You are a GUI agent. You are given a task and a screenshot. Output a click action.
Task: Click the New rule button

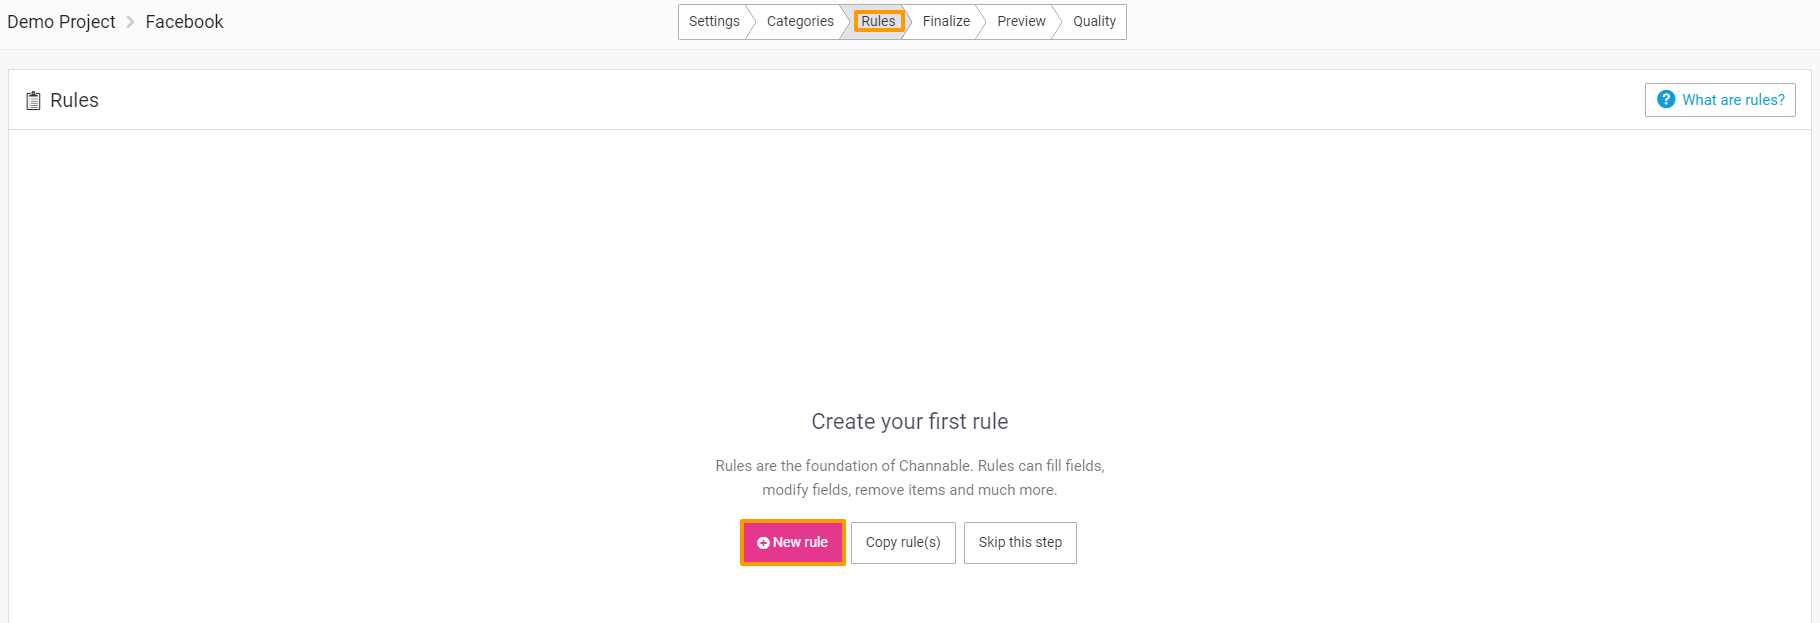tap(793, 543)
